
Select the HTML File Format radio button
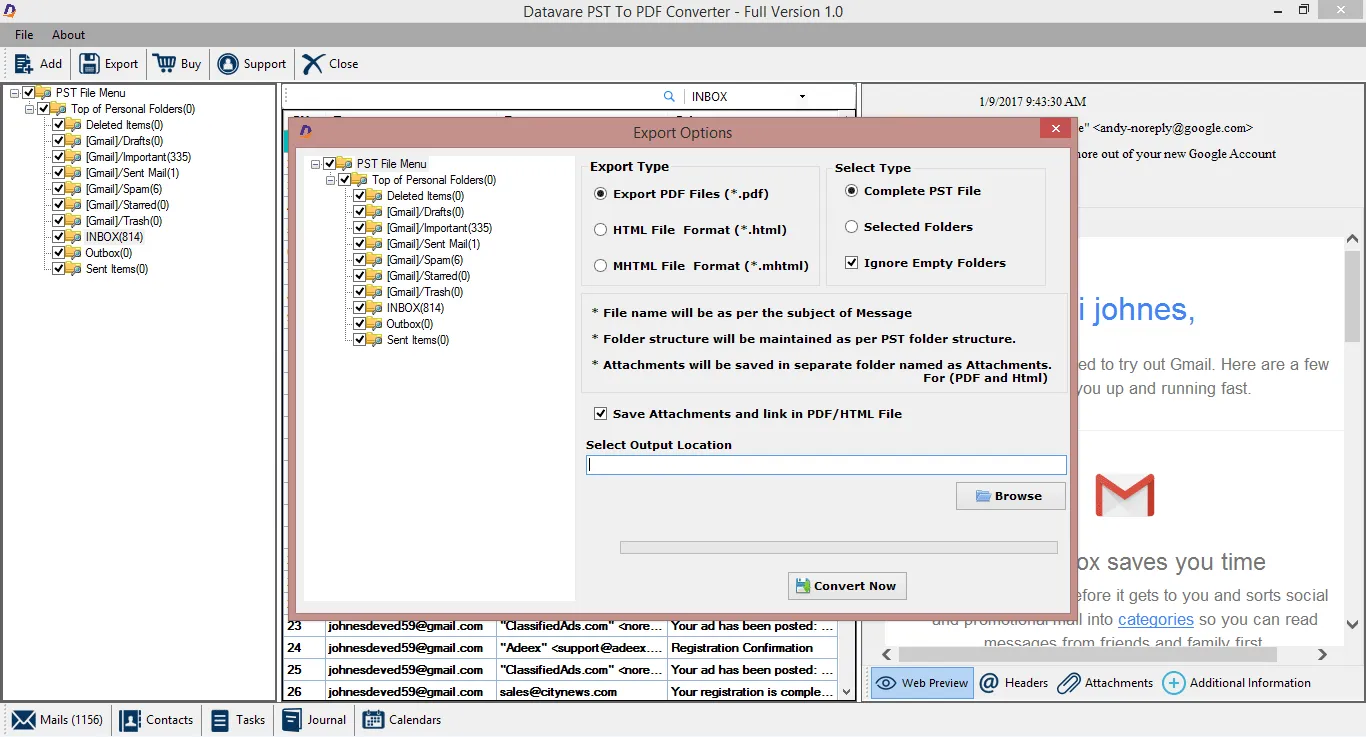click(x=601, y=229)
